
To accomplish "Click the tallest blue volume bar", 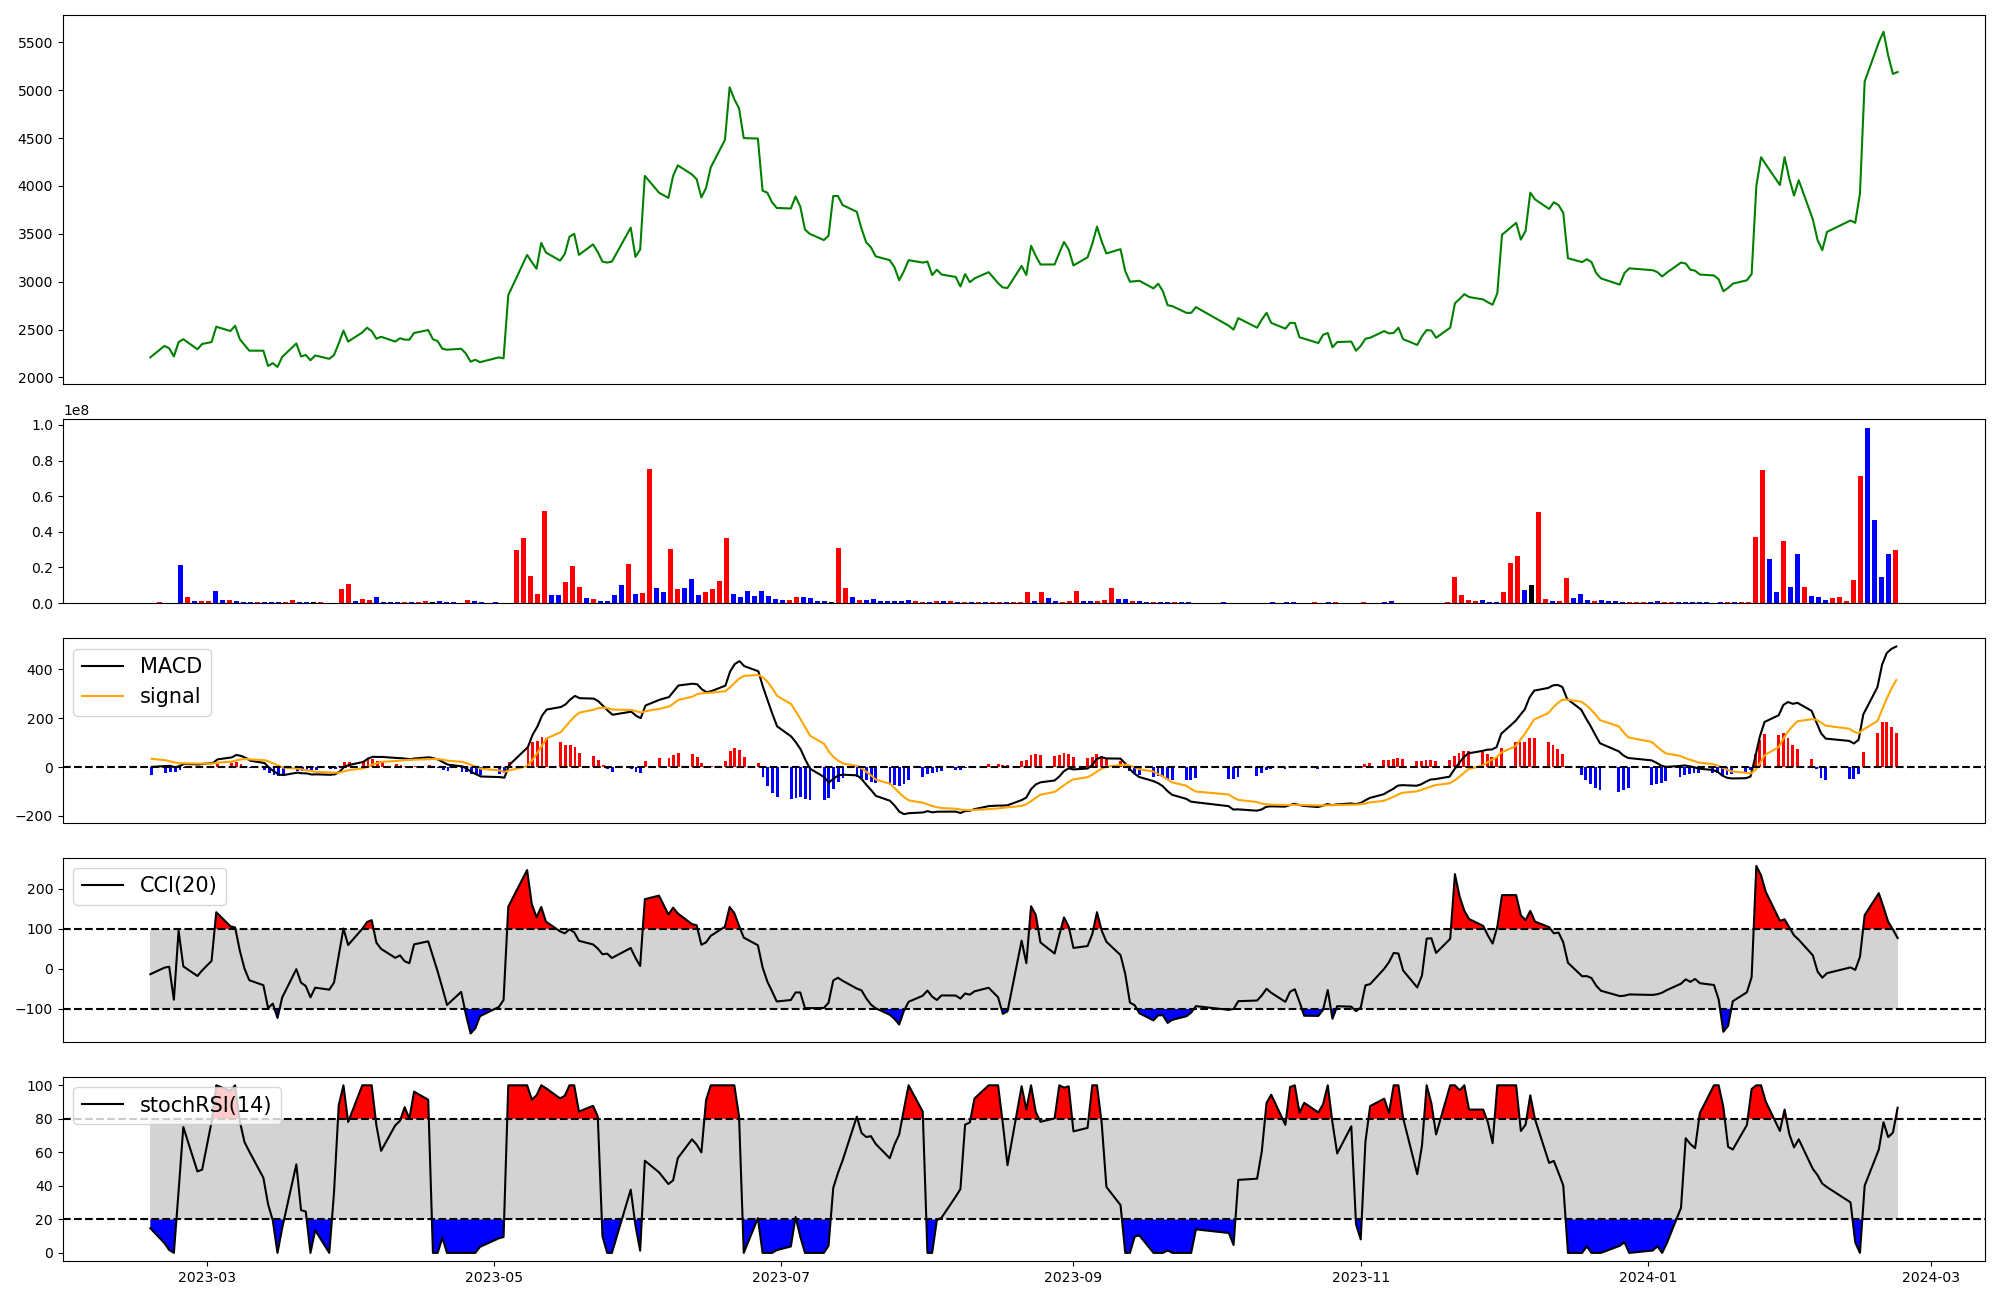I will (x=1867, y=515).
